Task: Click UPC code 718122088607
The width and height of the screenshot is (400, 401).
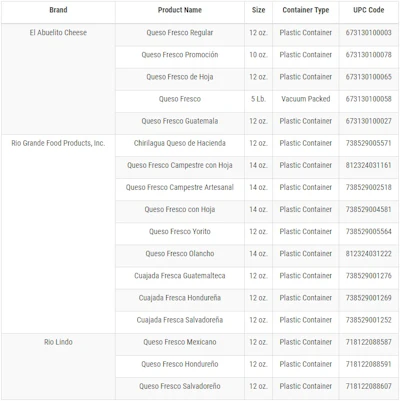Action: coord(369,386)
